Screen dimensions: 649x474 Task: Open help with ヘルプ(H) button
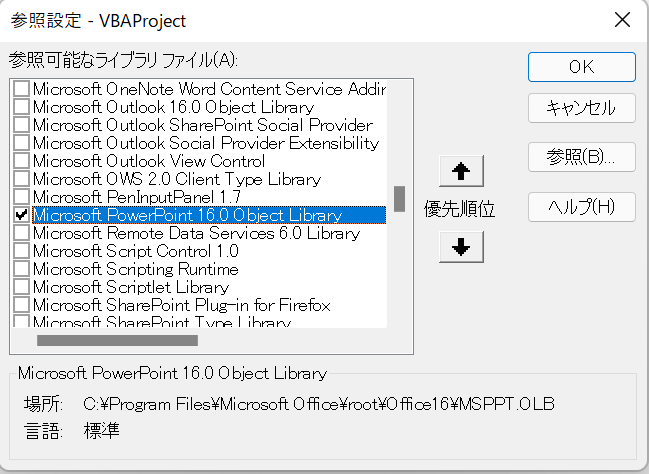(x=582, y=207)
